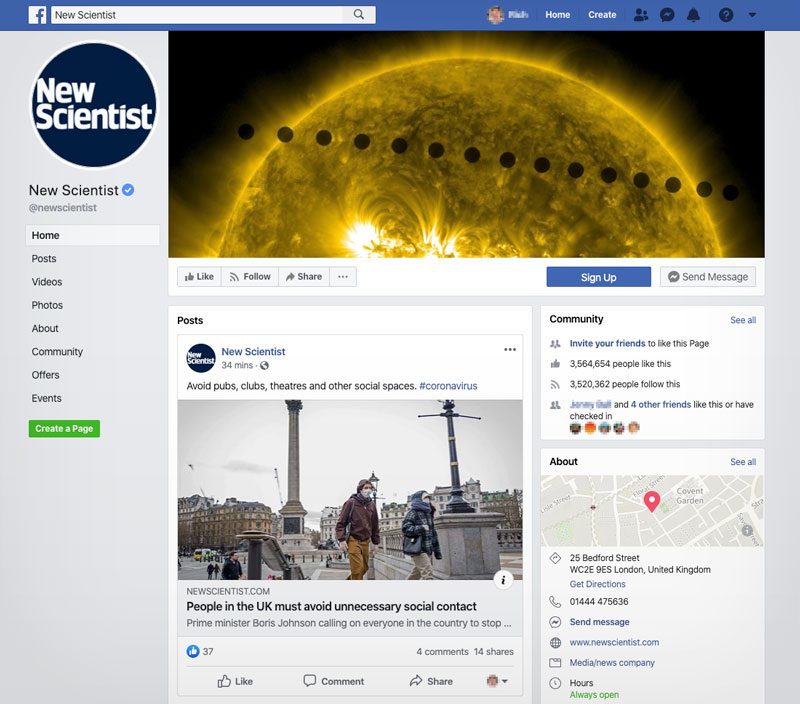Open the notifications bell icon
The width and height of the screenshot is (800, 704).
(x=693, y=15)
